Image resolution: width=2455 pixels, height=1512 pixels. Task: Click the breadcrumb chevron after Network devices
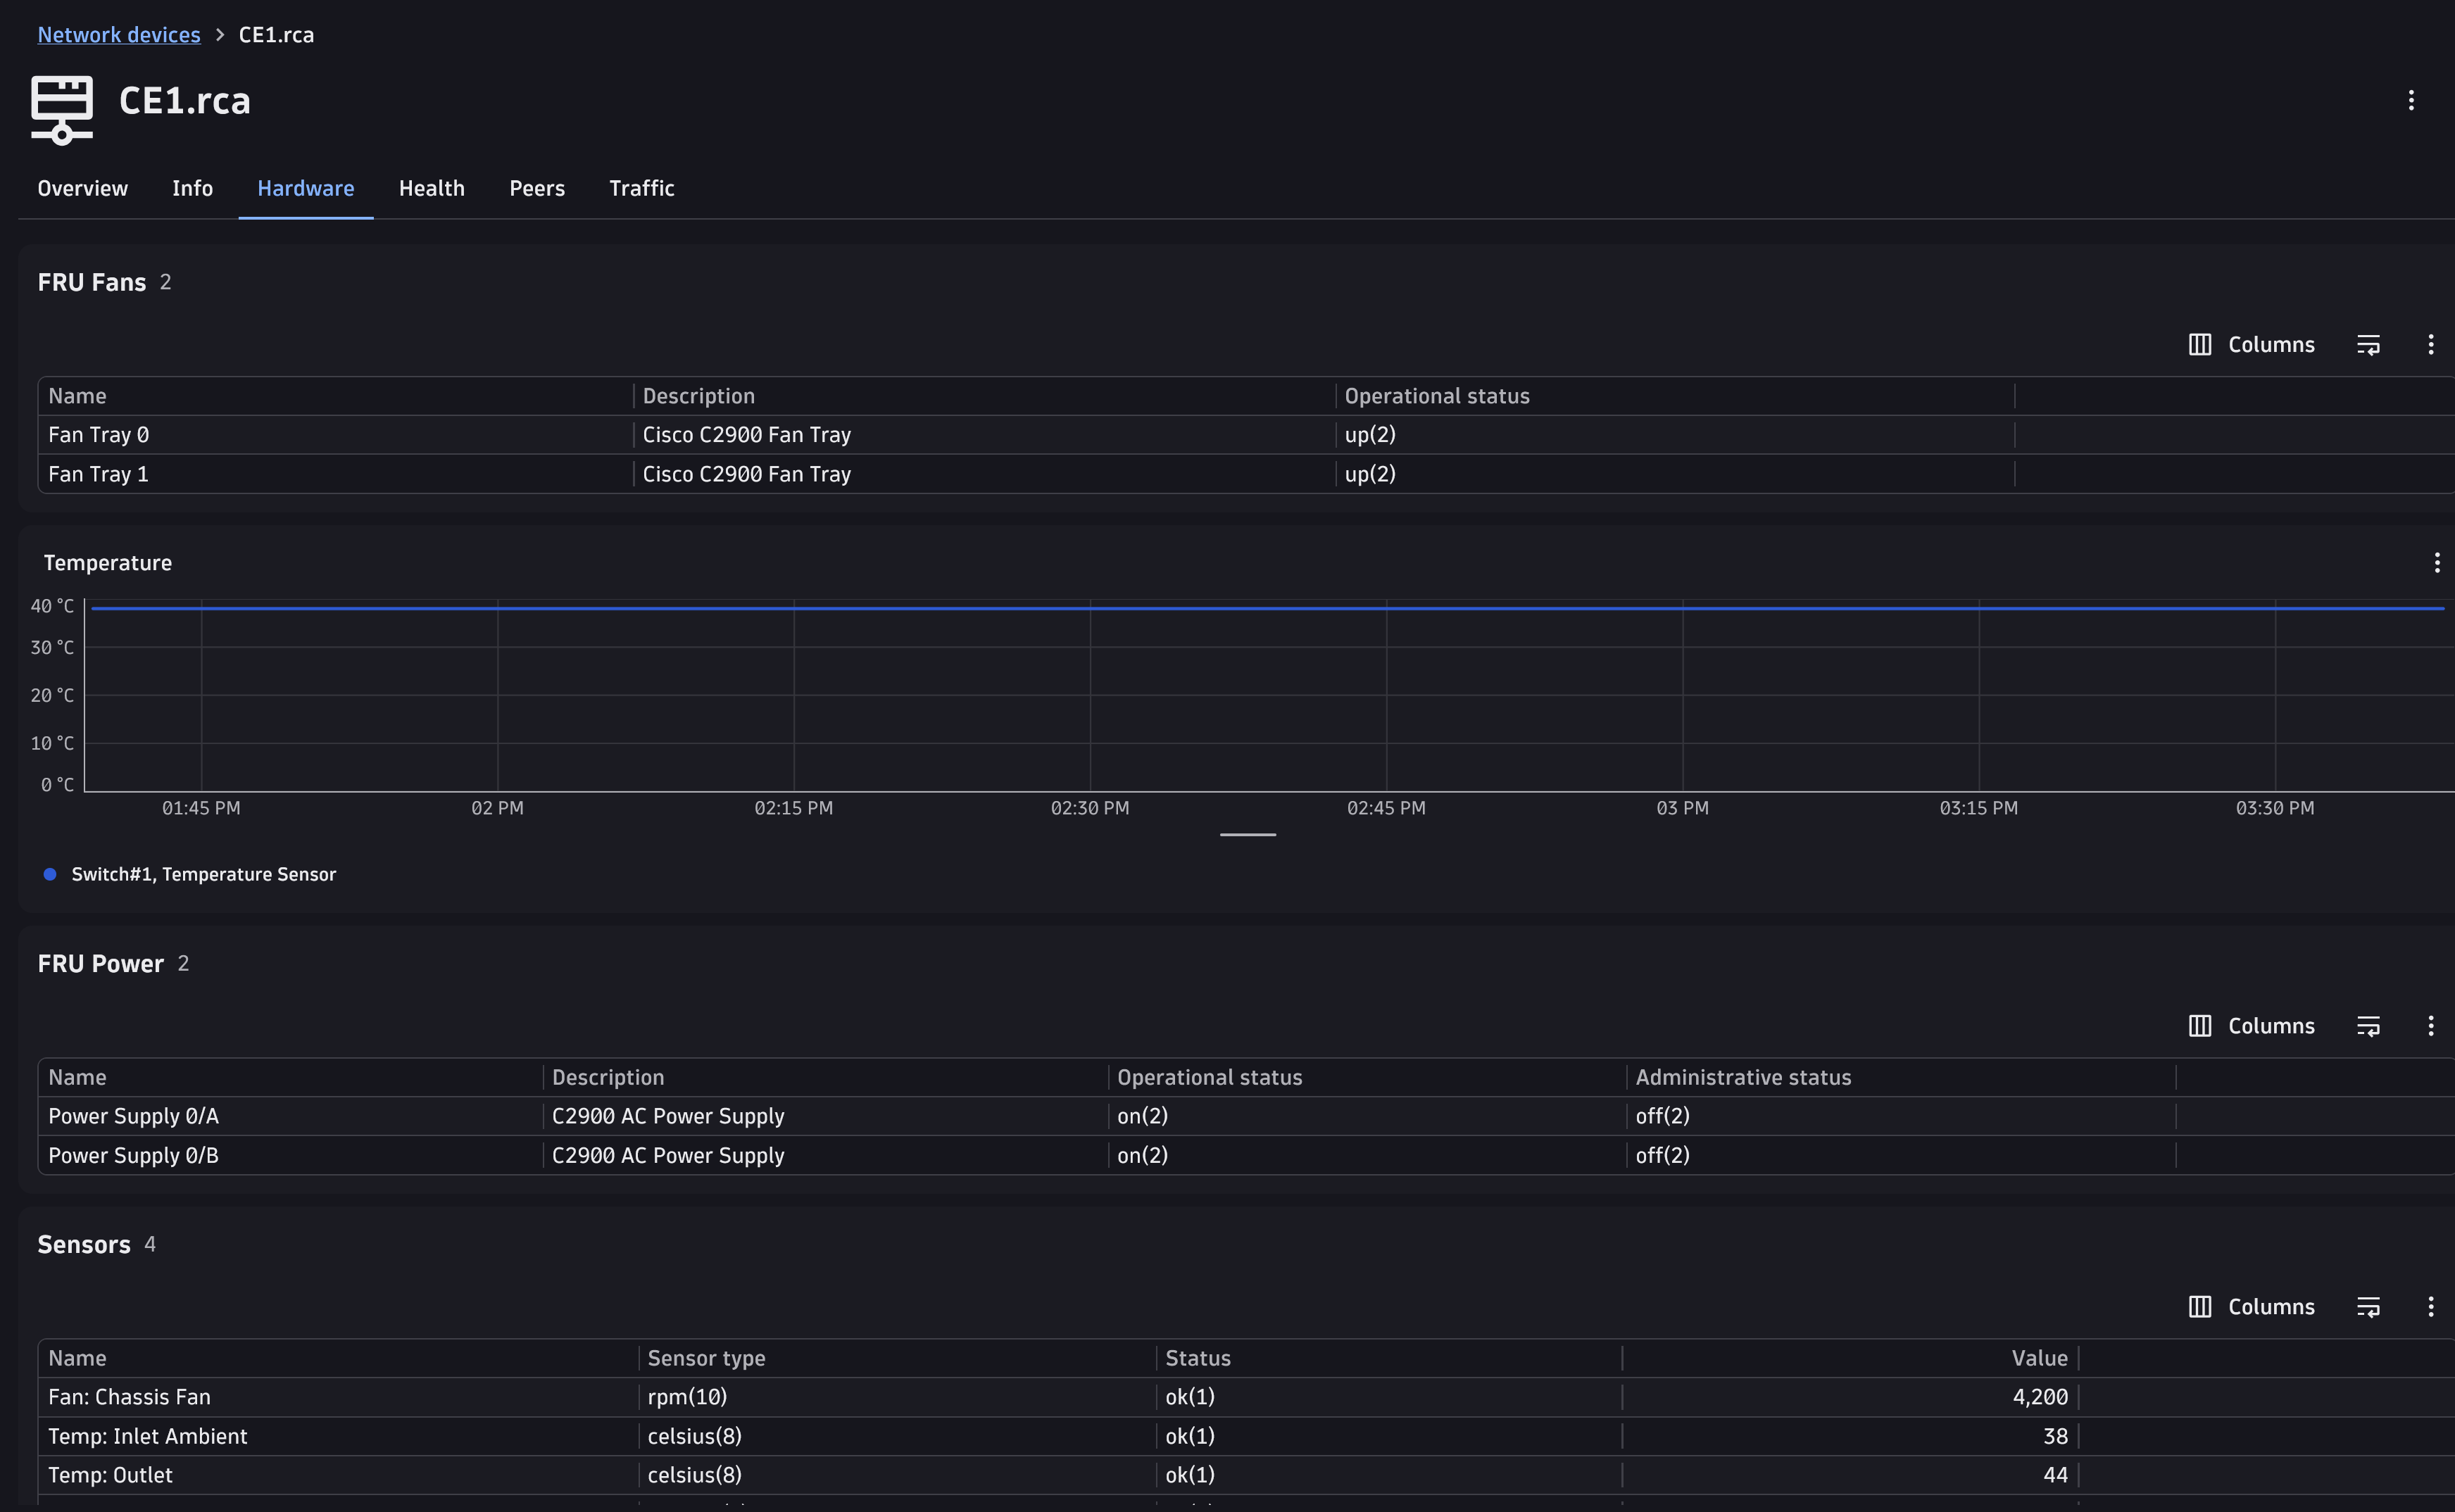click(220, 35)
